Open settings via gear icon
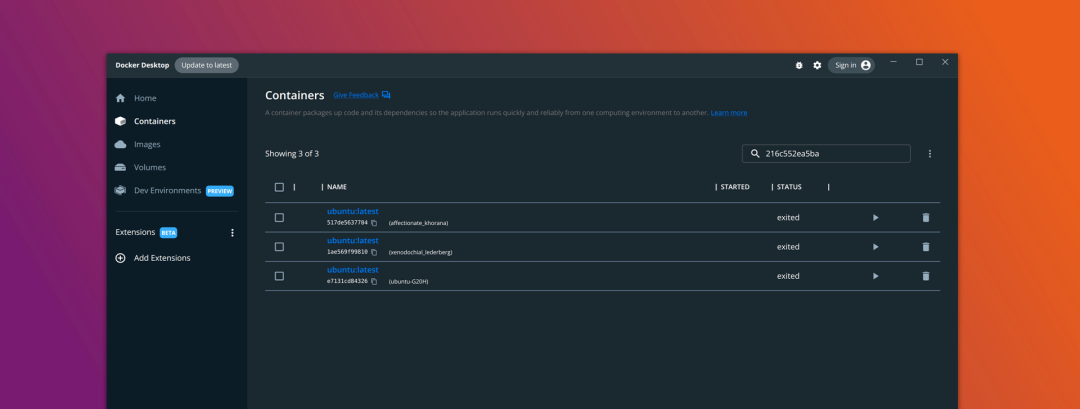Viewport: 1080px width, 409px height. pos(817,65)
